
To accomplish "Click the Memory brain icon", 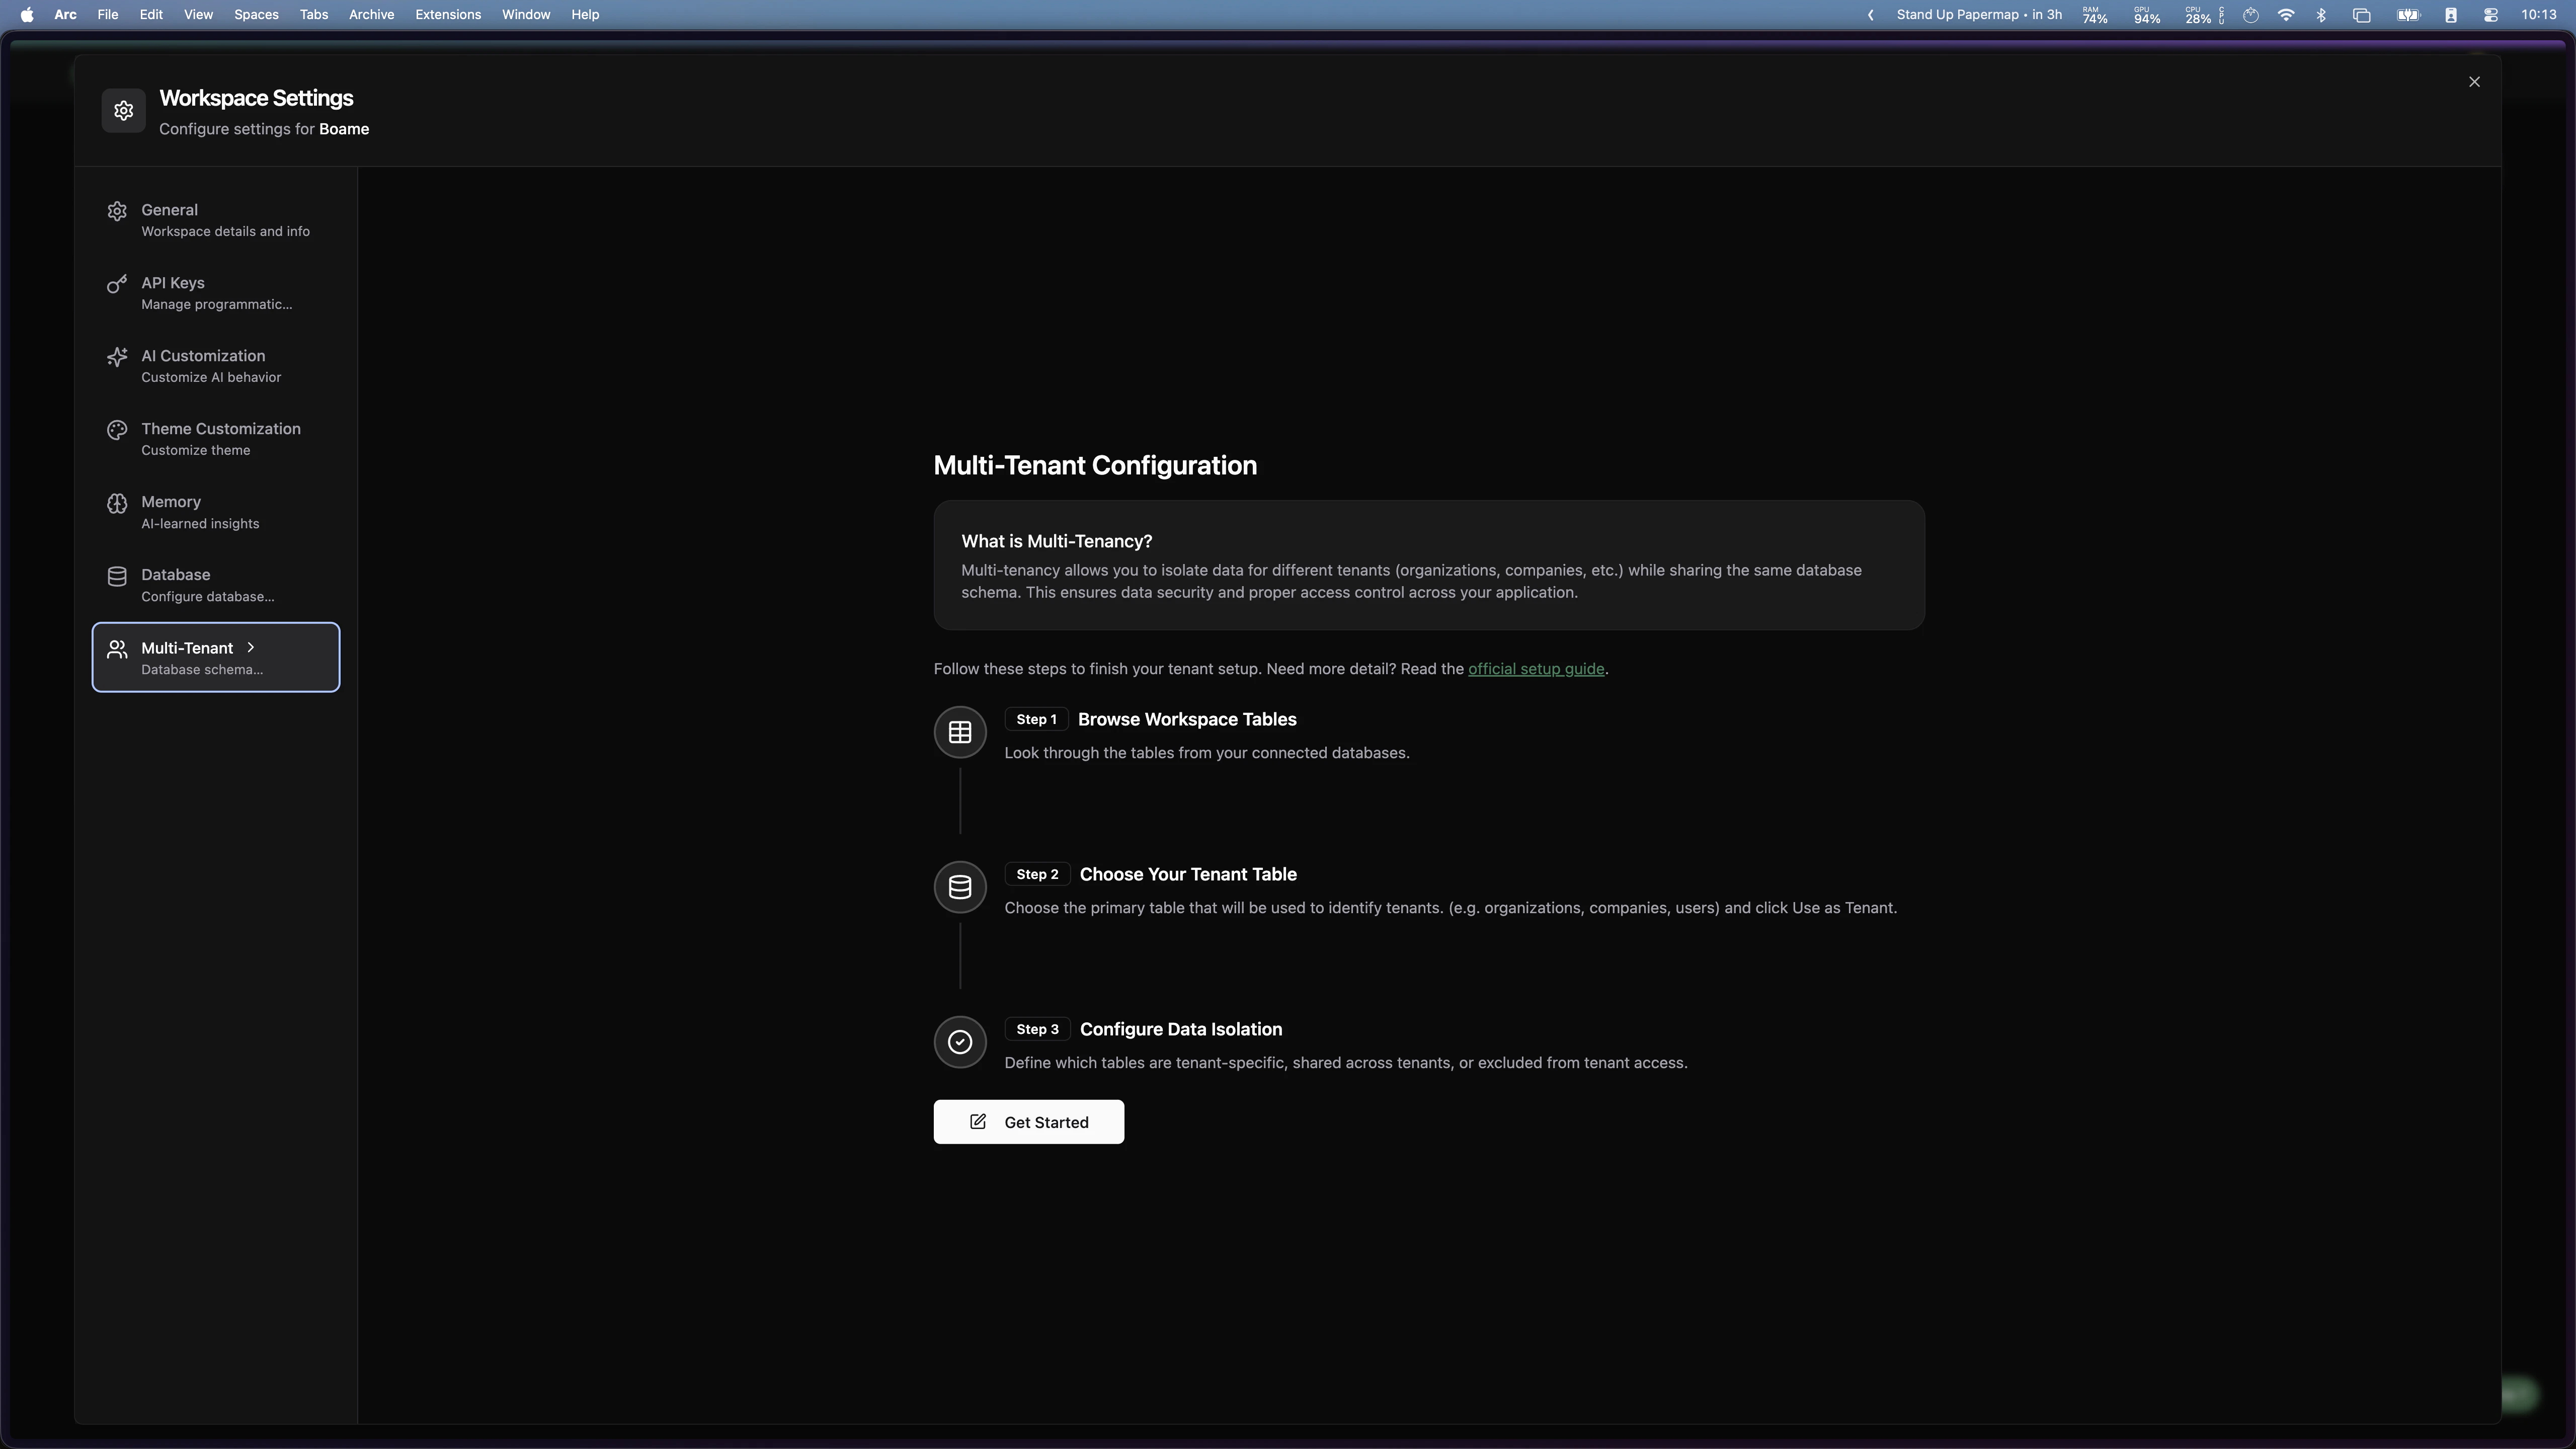I will point(117,503).
